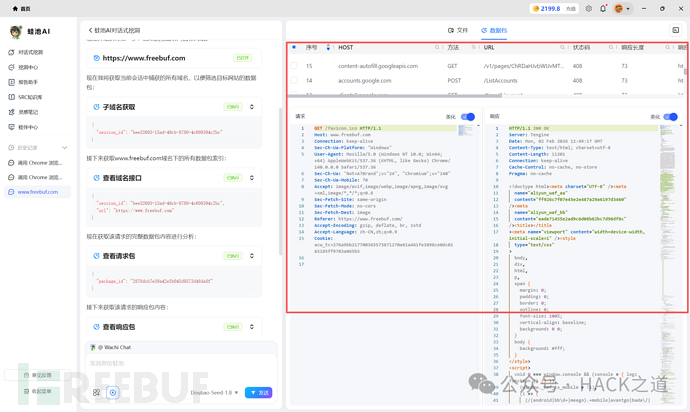Click search icon in URL column header
Image resolution: width=690 pixels, height=412 pixels.
click(562, 47)
